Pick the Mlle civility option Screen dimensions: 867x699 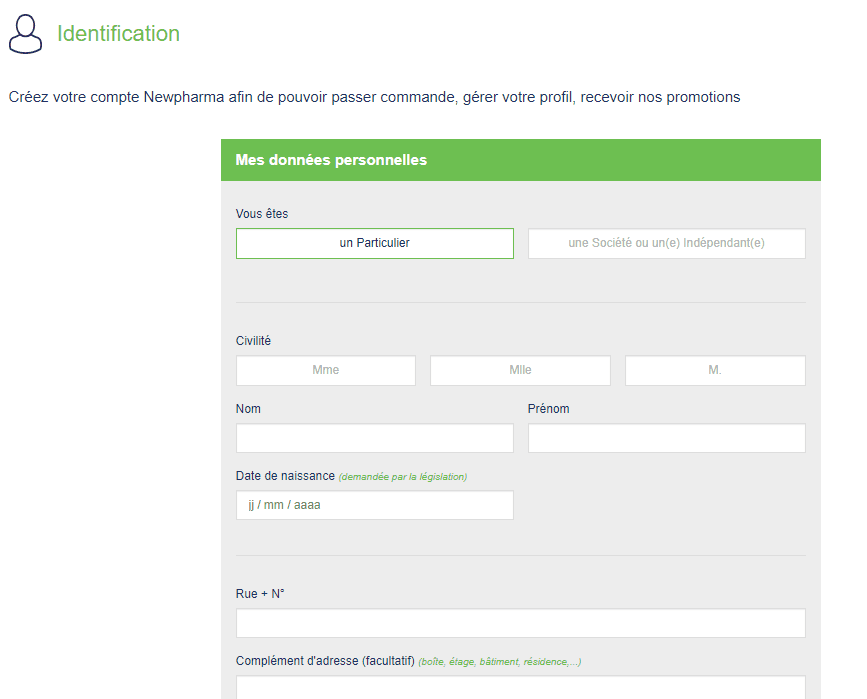click(x=520, y=370)
